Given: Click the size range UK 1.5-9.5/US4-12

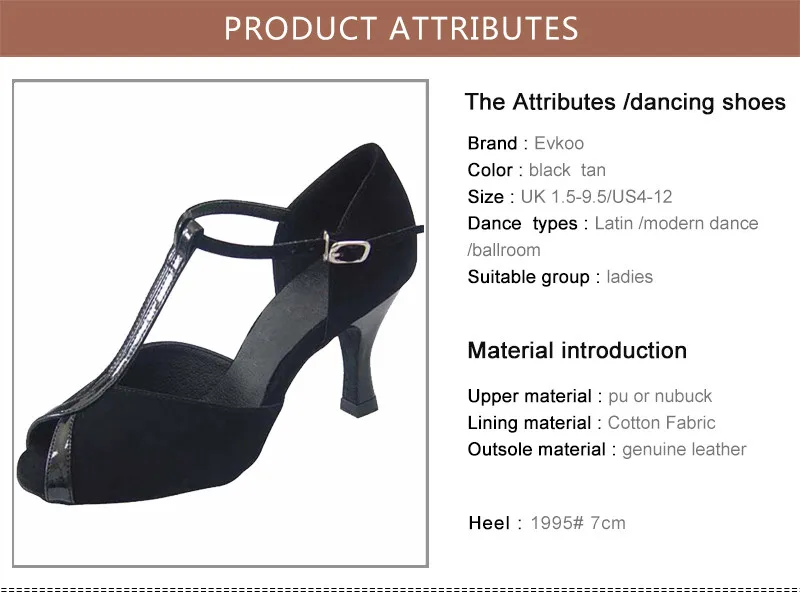Looking at the screenshot, I should (x=596, y=197).
